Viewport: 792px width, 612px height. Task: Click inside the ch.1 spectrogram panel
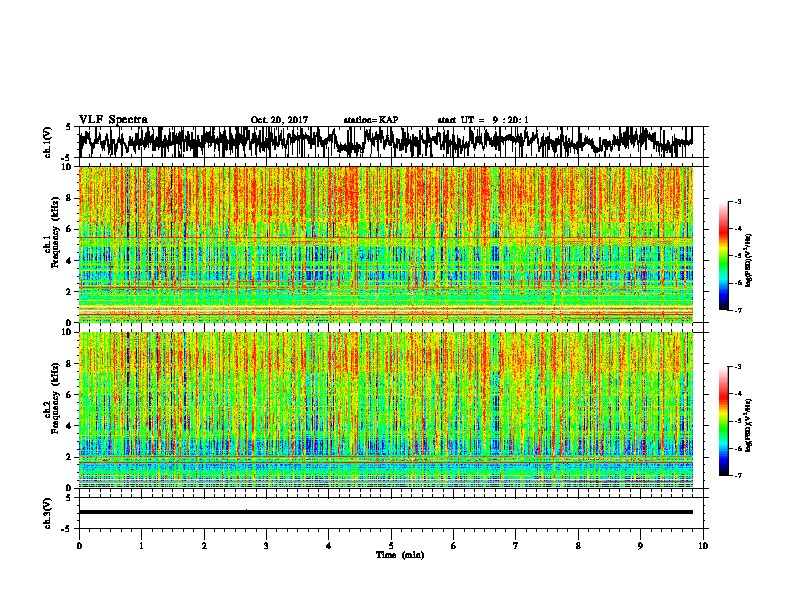pos(385,244)
